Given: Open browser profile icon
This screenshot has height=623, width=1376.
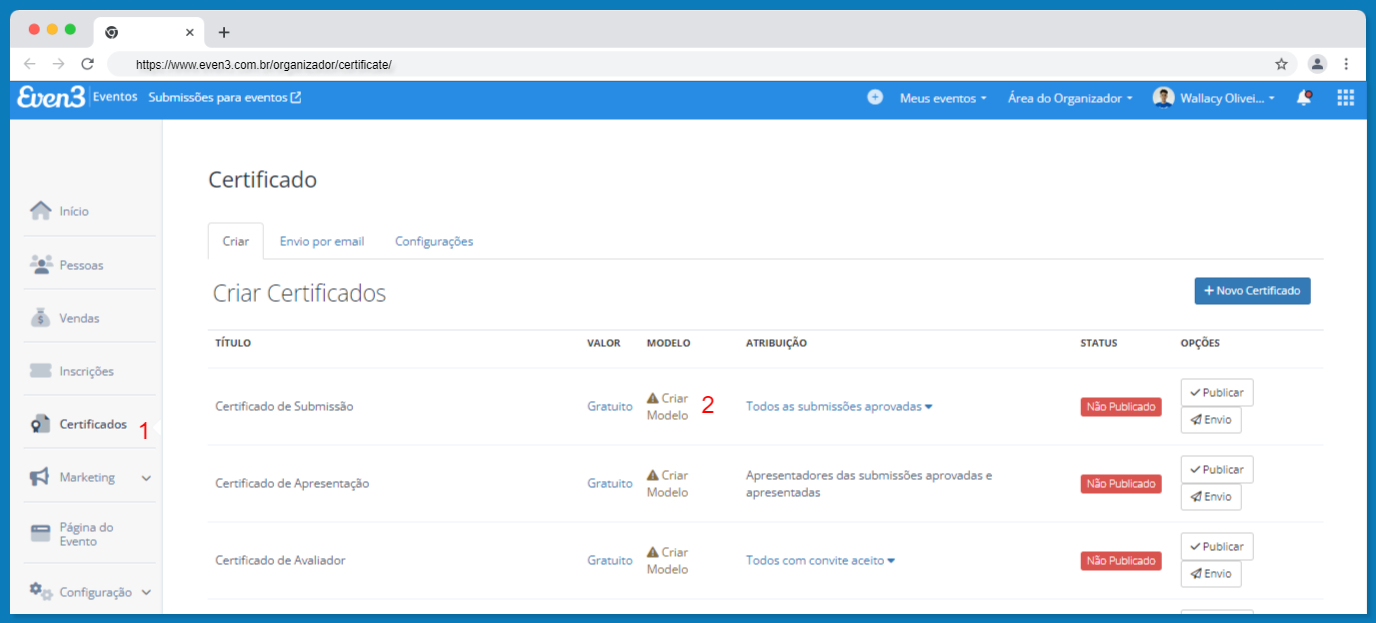Looking at the screenshot, I should (x=1317, y=64).
